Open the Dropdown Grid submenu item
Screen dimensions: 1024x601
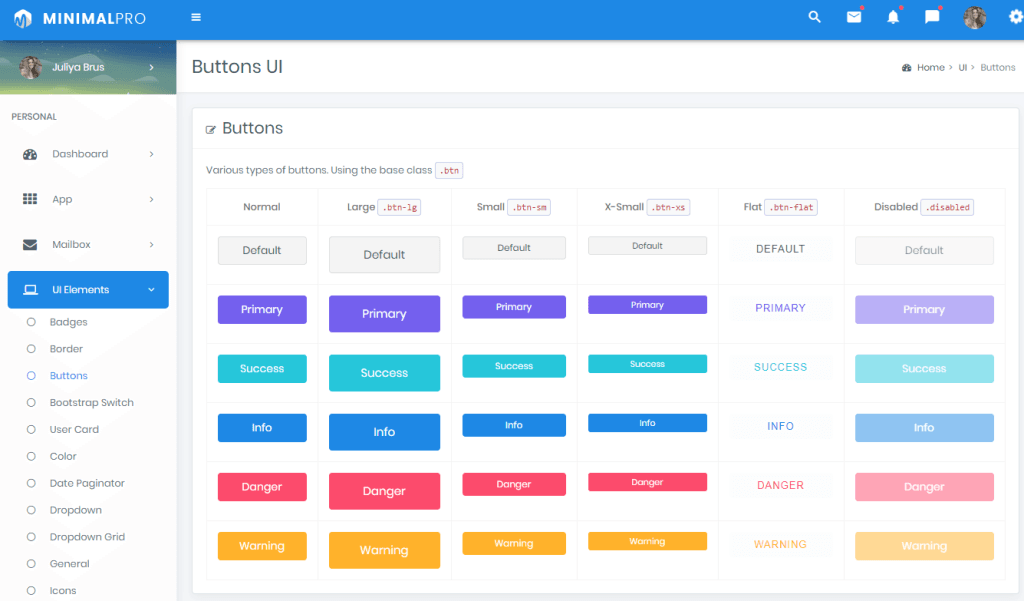click(x=87, y=536)
